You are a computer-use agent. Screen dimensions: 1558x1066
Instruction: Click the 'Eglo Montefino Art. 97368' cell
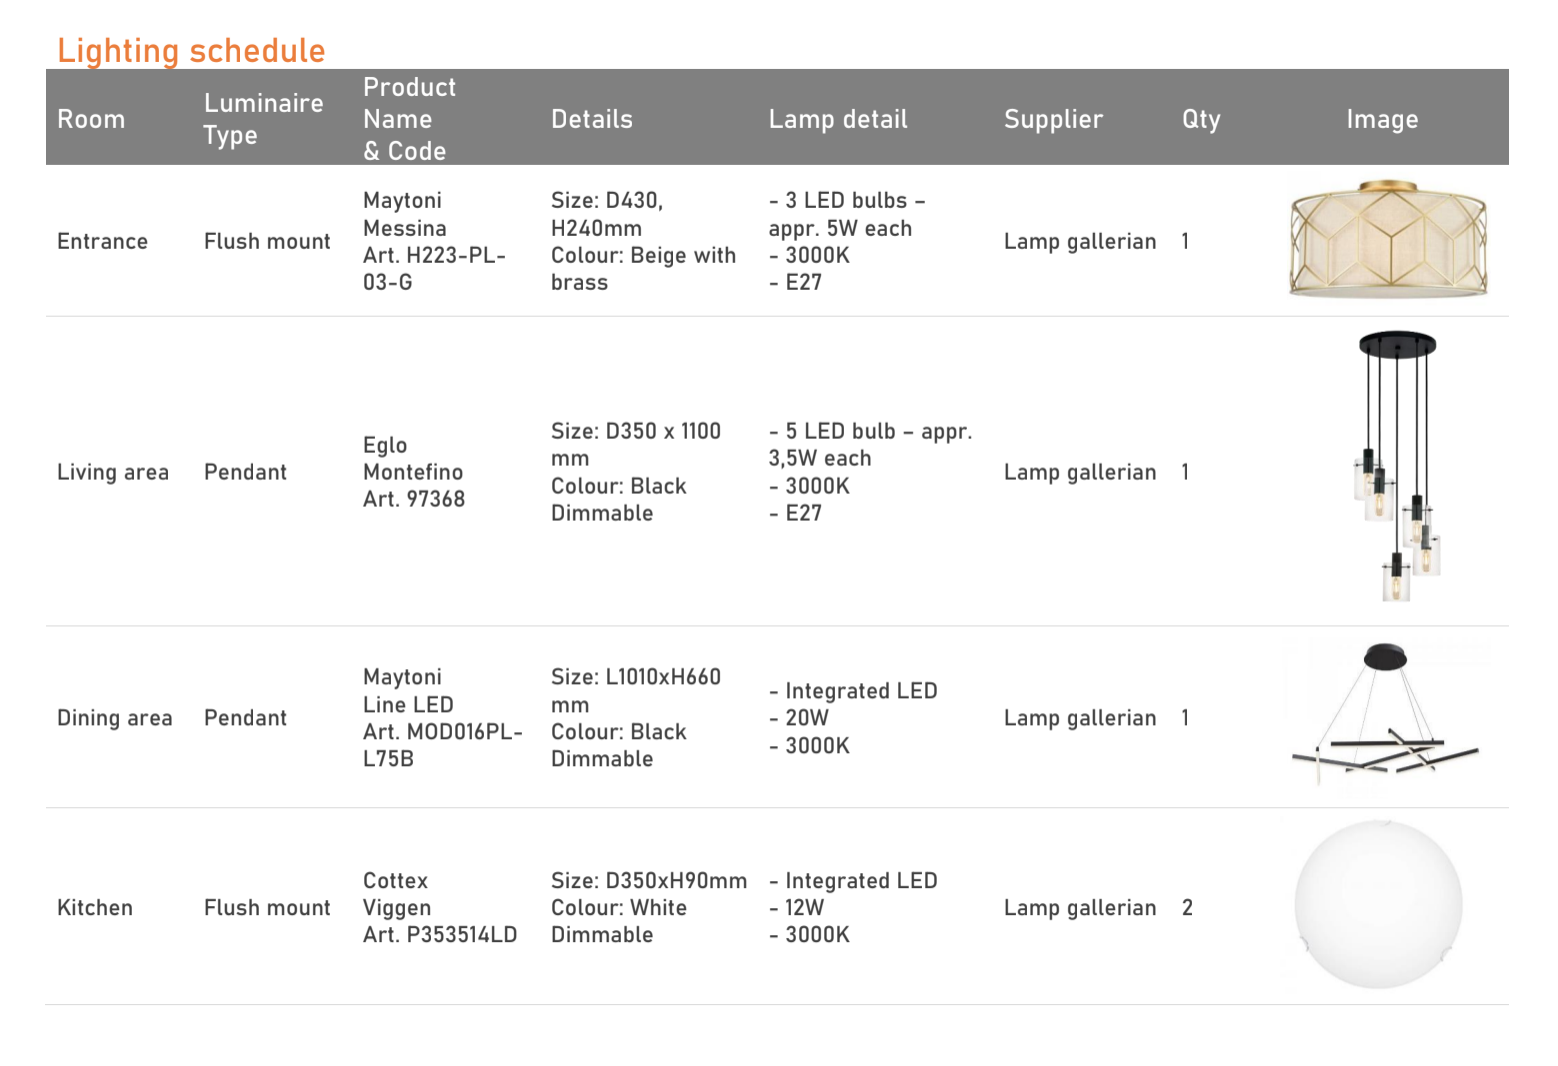click(414, 472)
